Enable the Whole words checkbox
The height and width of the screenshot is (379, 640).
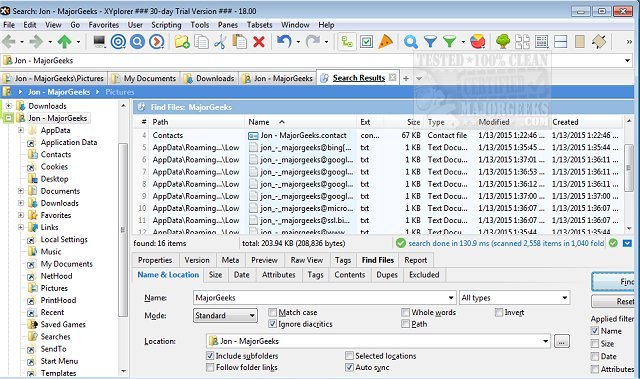tap(405, 313)
